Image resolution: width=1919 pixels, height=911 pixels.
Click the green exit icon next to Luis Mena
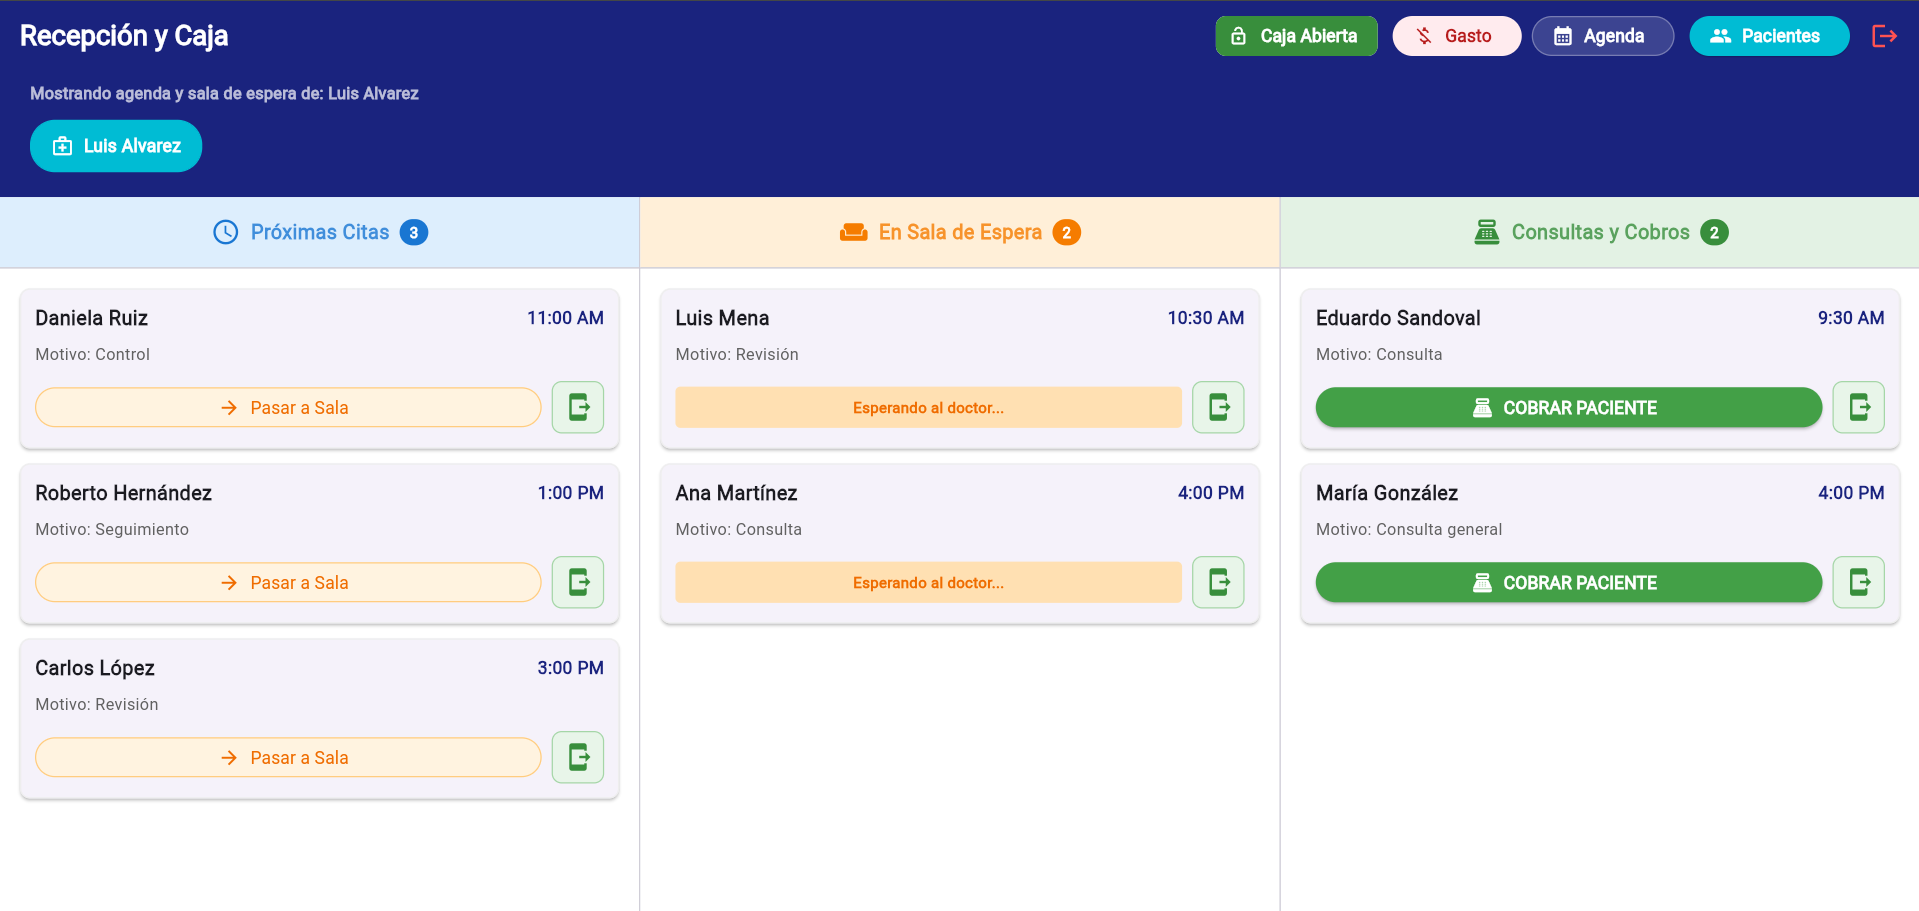pyautogui.click(x=1217, y=407)
